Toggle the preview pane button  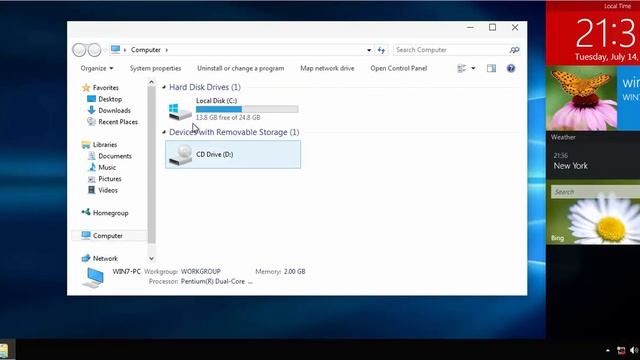tap(491, 68)
